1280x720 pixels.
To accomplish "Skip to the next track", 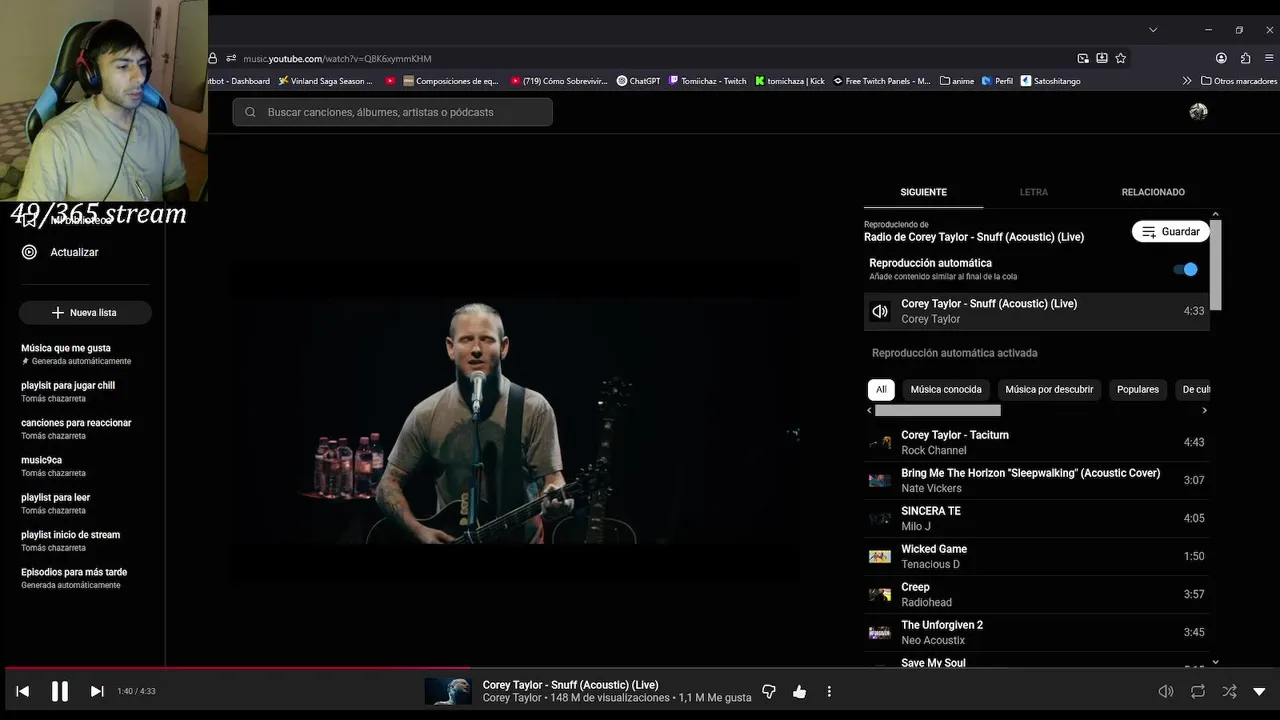I will (x=97, y=691).
